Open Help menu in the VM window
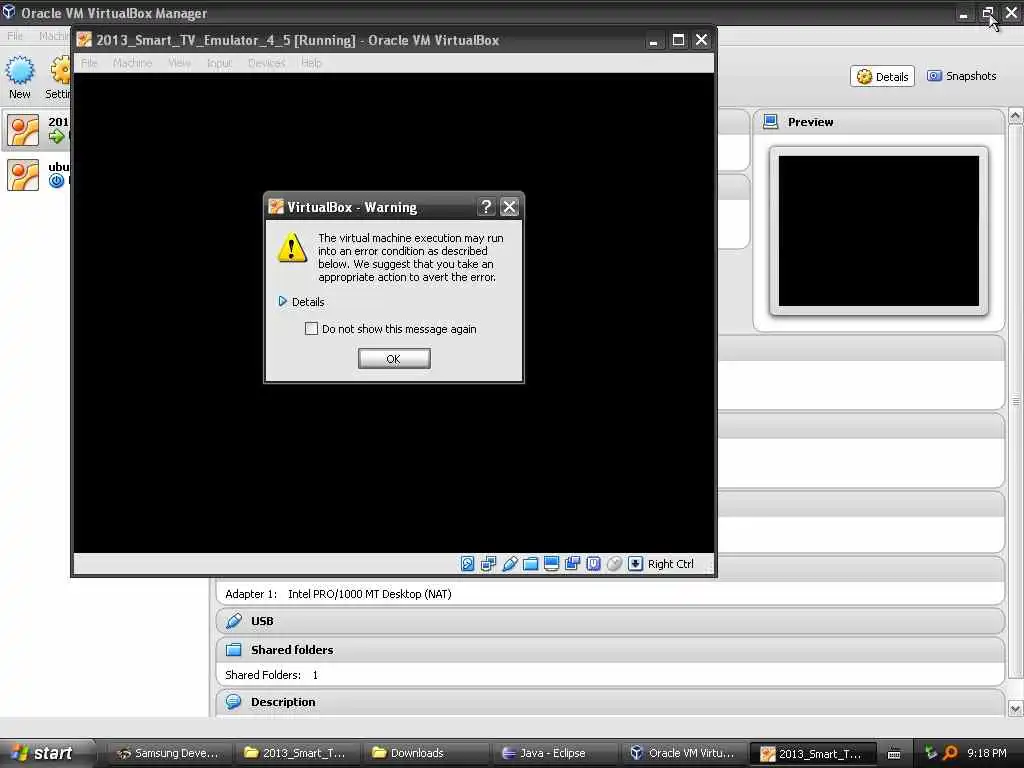Image resolution: width=1024 pixels, height=768 pixels. (x=312, y=63)
